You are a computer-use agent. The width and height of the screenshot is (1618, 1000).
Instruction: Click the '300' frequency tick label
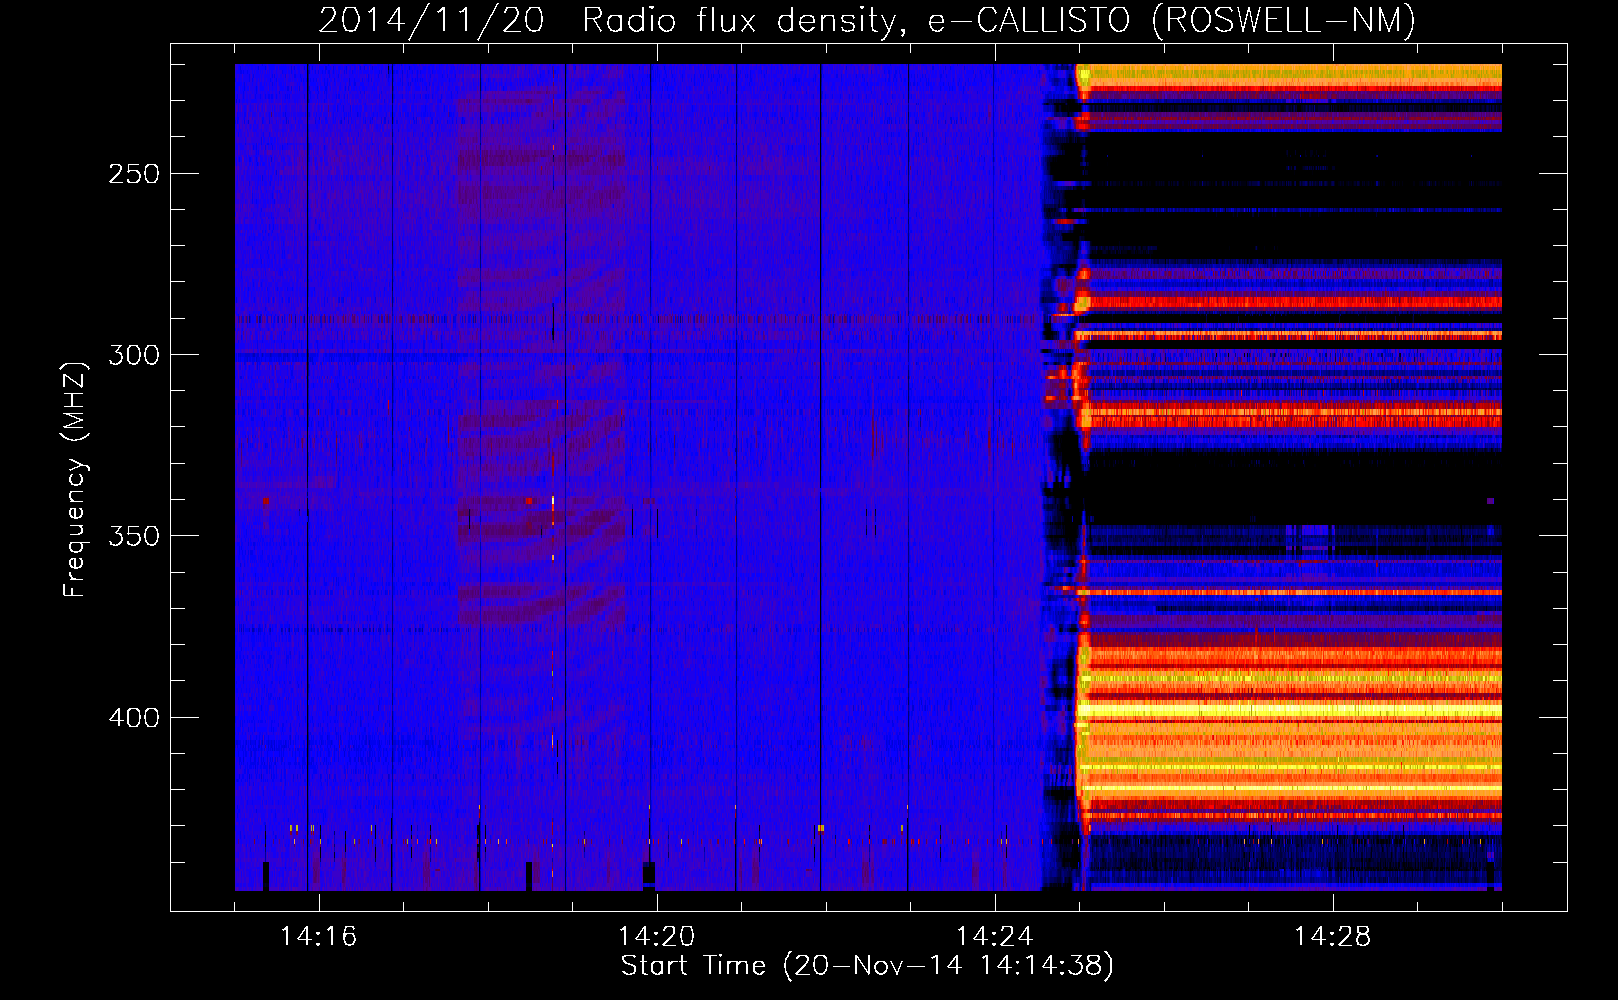[134, 355]
